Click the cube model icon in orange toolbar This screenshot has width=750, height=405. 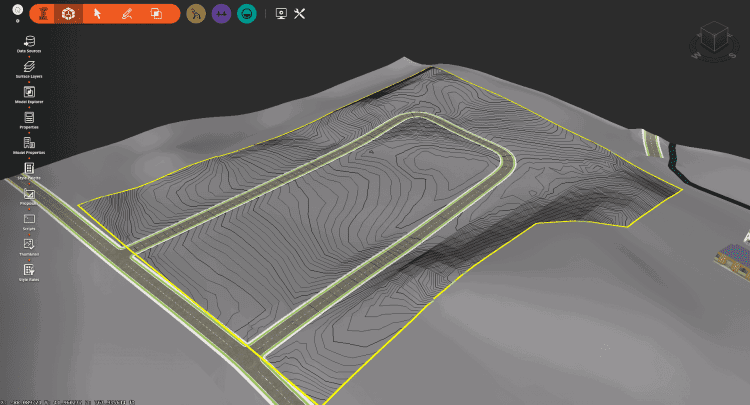pos(68,14)
